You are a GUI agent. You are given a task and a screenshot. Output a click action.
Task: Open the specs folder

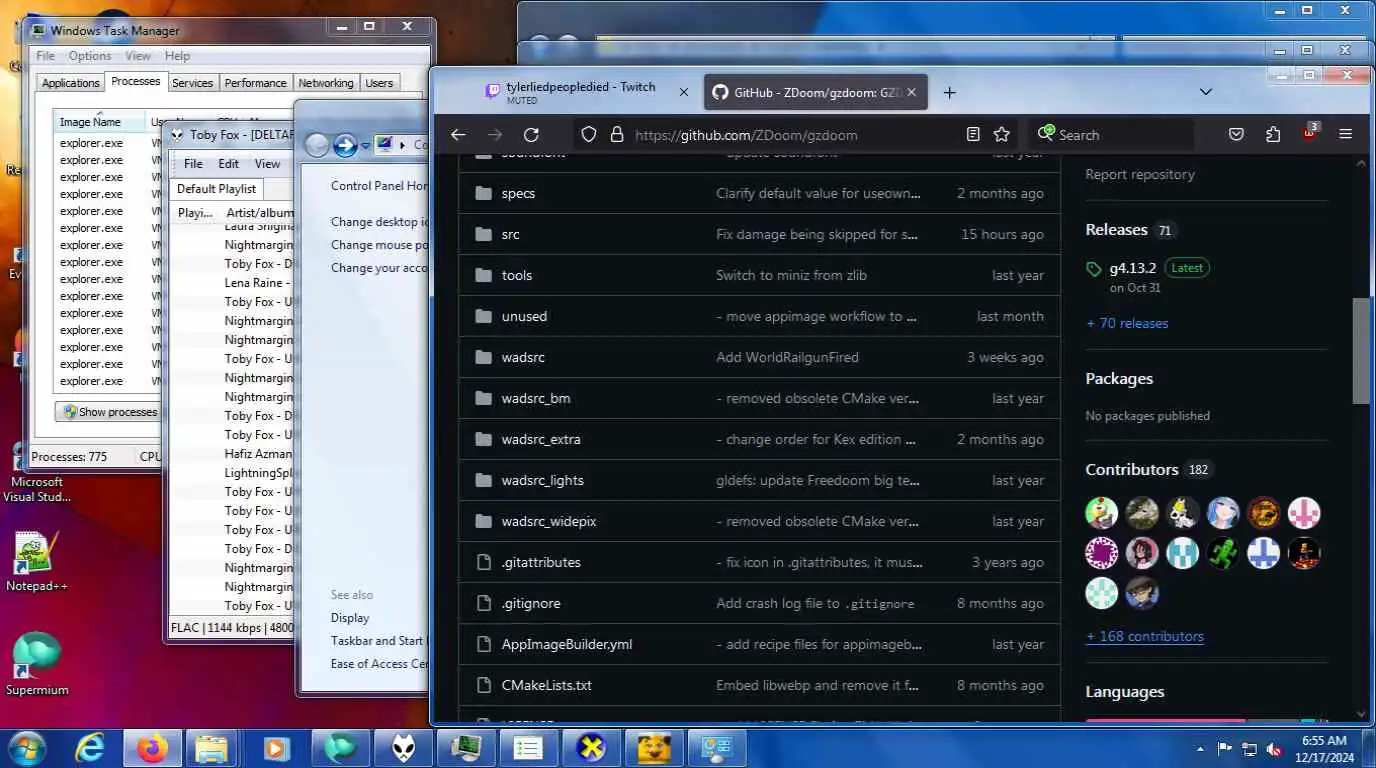(518, 193)
